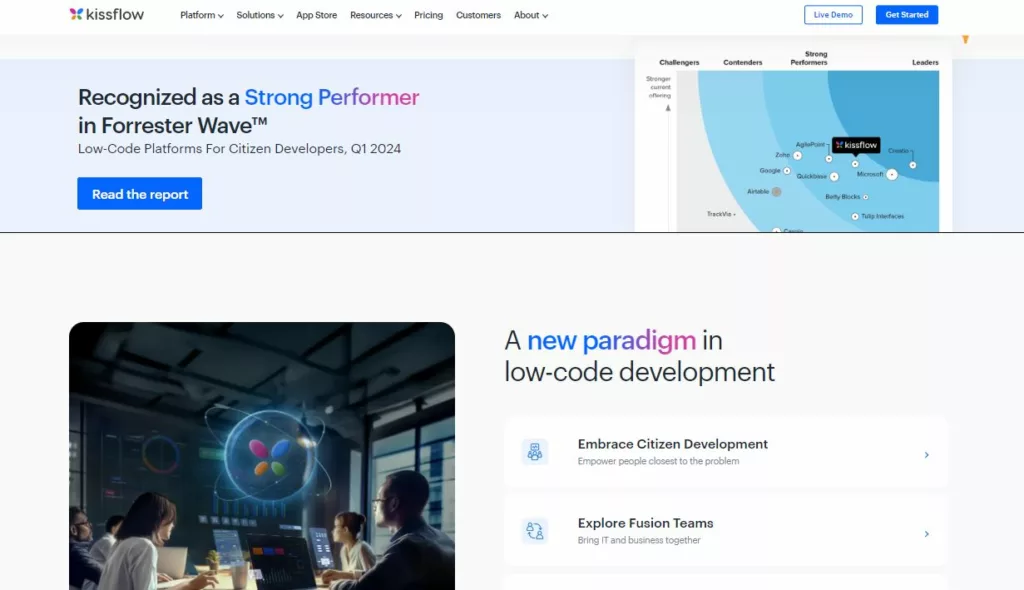This screenshot has height=590, width=1024.
Task: Go to the App Store page
Action: tap(317, 15)
